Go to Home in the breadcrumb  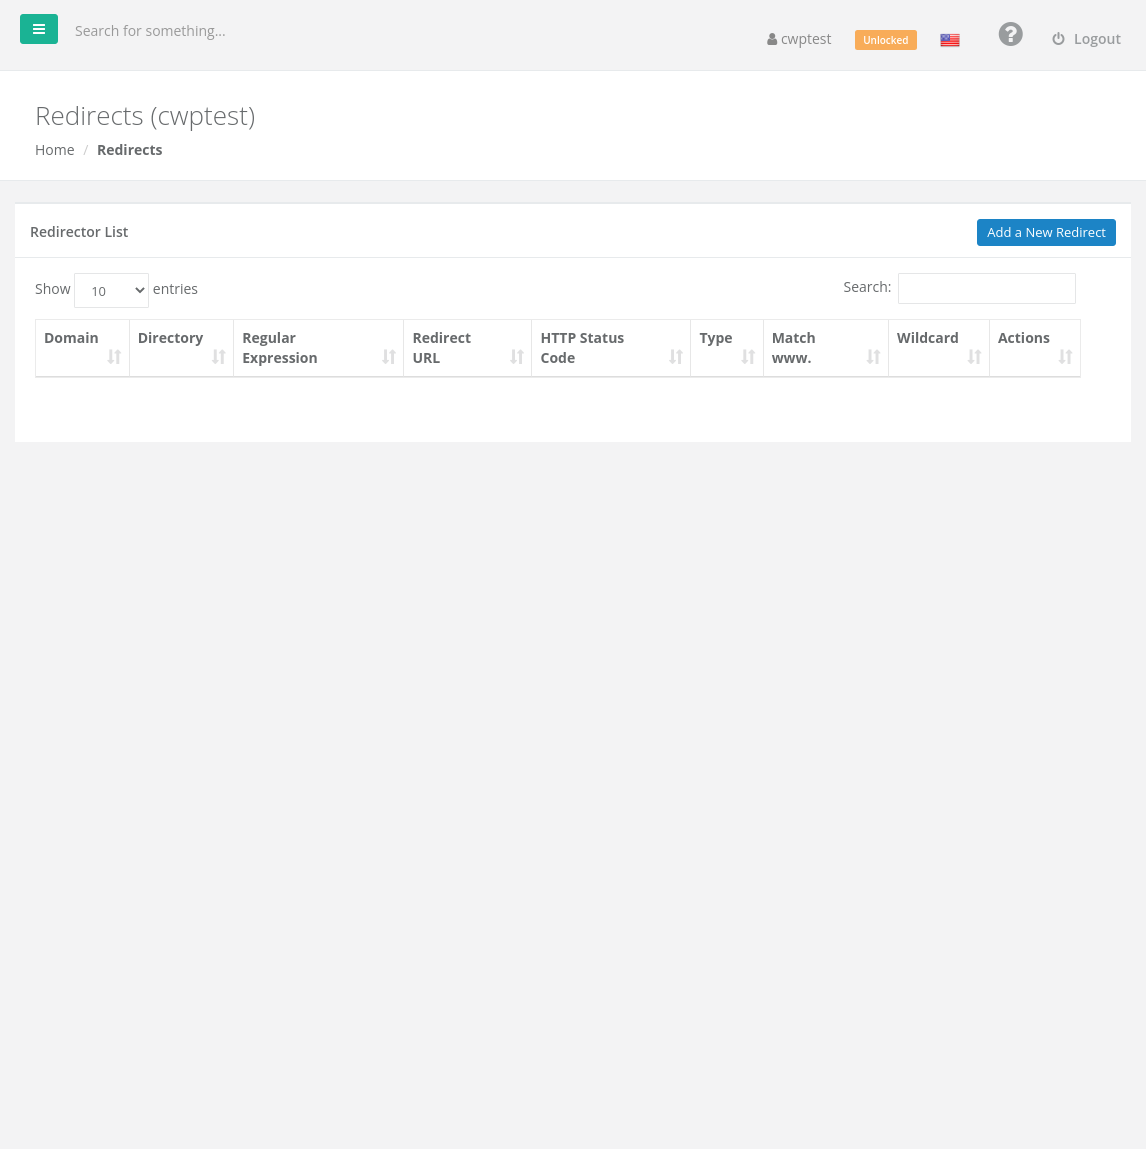point(55,149)
